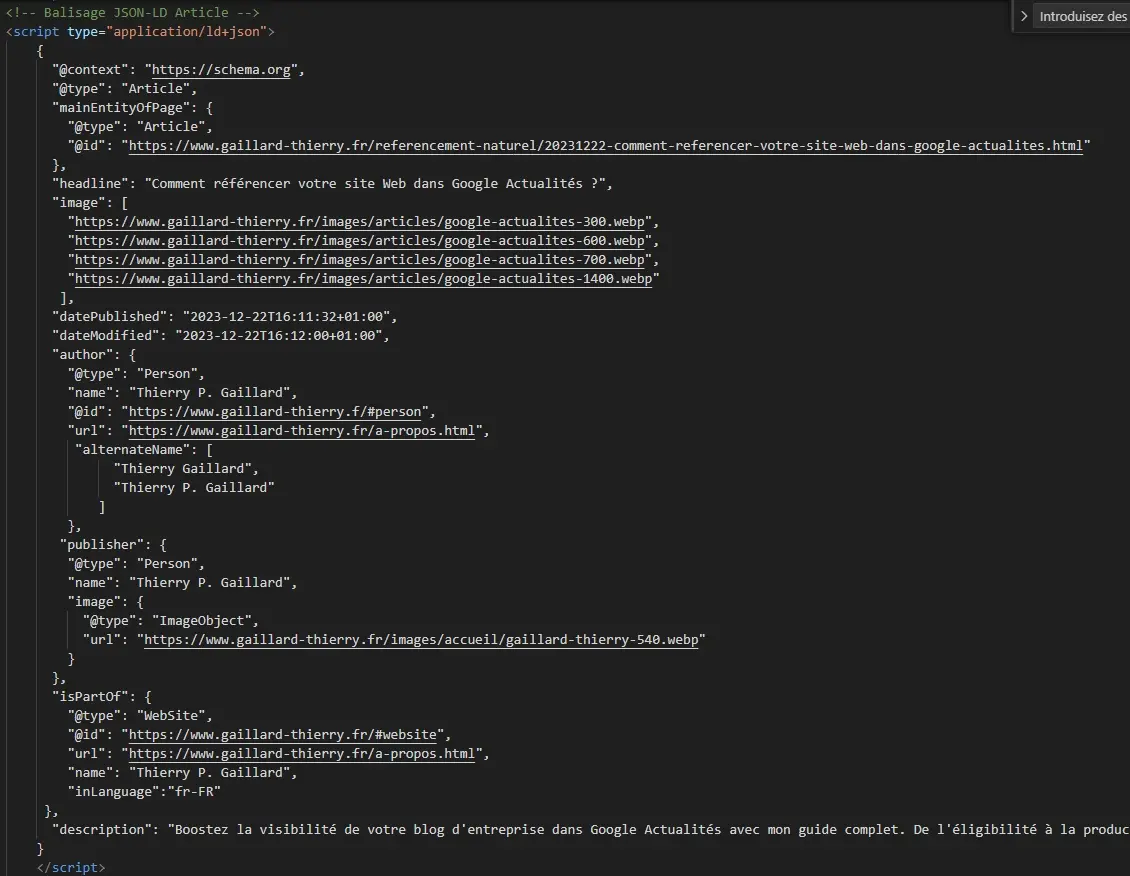This screenshot has height=876, width=1130.
Task: Click the author name "Thierry P. Gaillard"
Action: point(209,393)
